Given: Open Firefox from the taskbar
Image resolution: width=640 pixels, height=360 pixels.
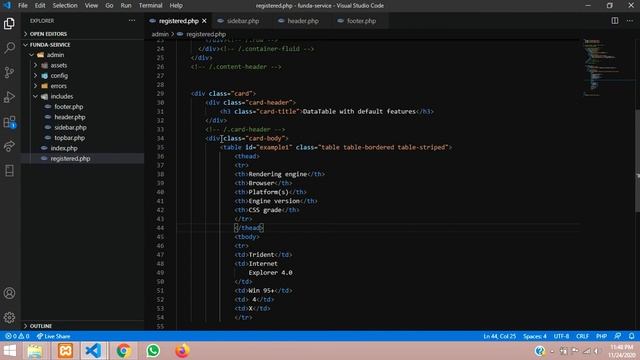Looking at the screenshot, I should (x=182, y=351).
